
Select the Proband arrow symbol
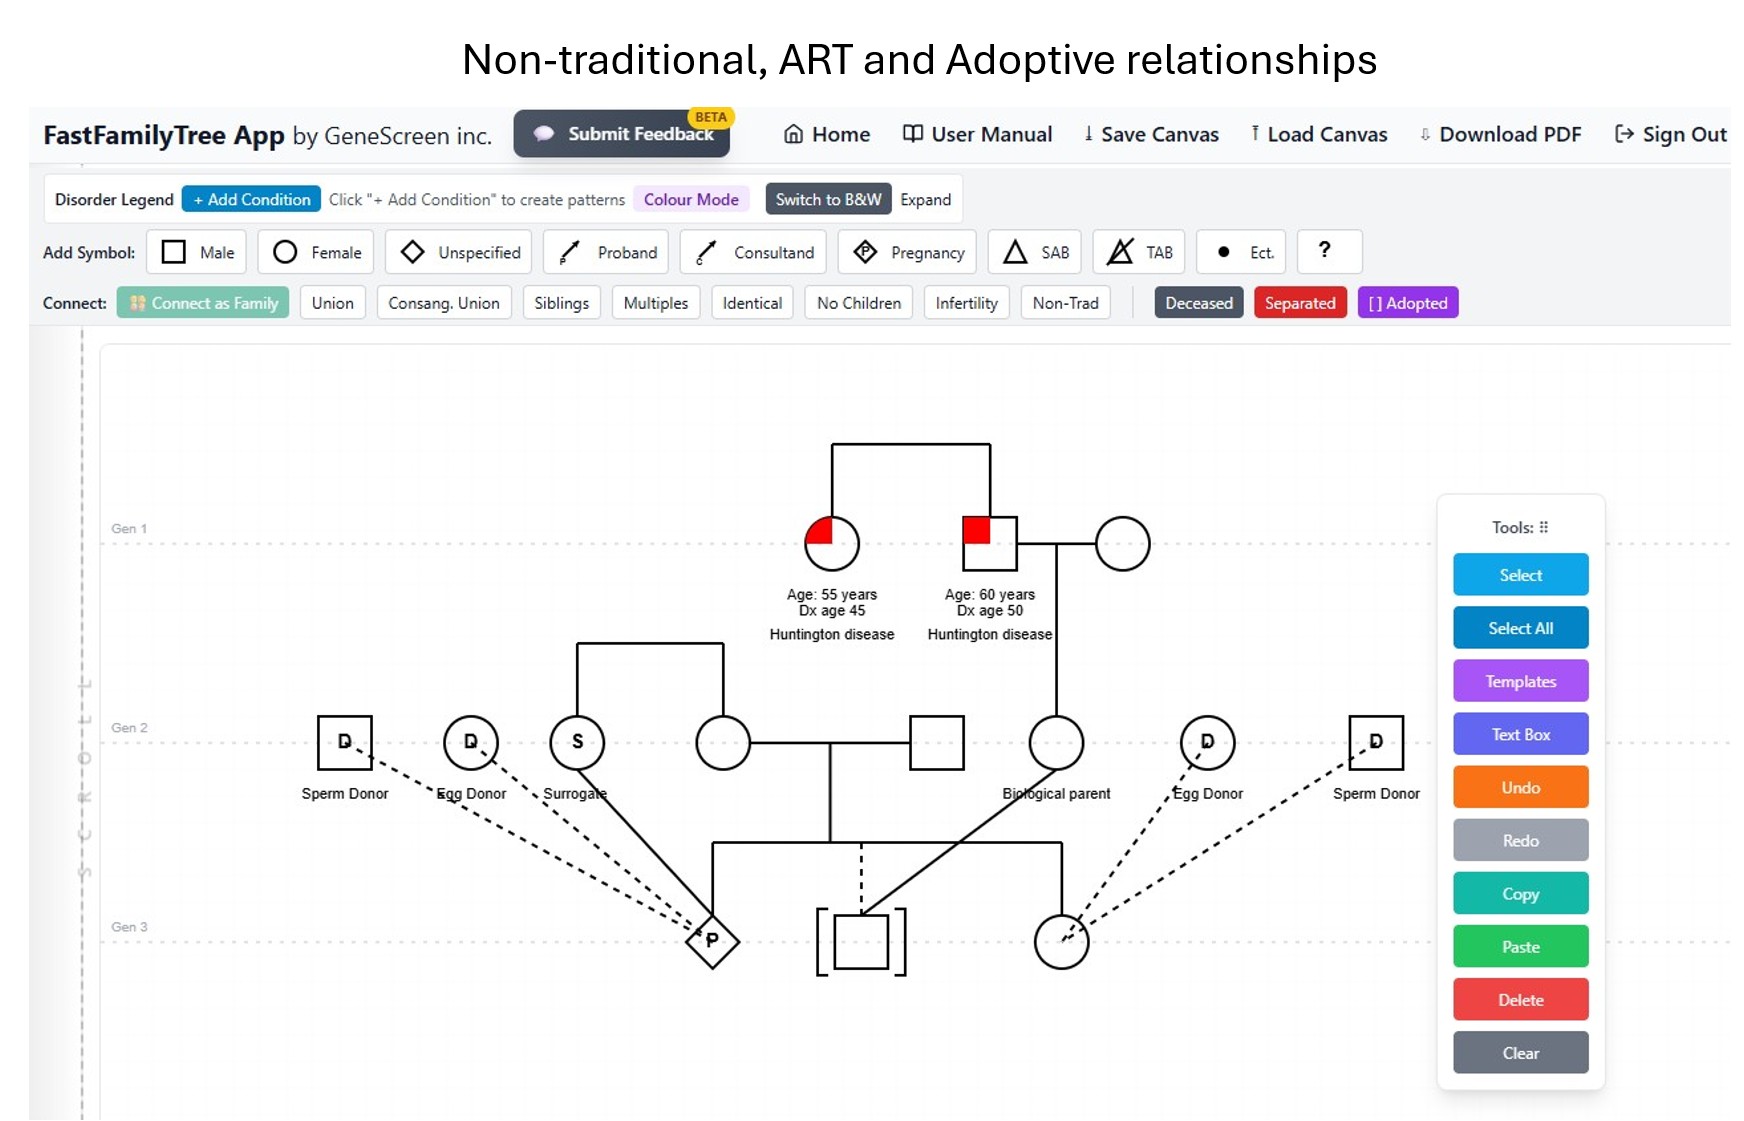click(x=607, y=252)
